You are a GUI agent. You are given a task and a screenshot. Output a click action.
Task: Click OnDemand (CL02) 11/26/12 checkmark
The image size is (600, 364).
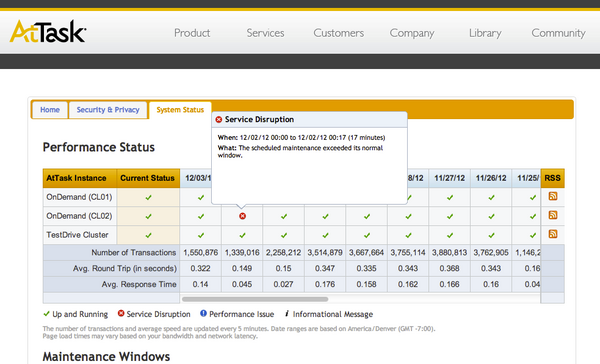(491, 216)
